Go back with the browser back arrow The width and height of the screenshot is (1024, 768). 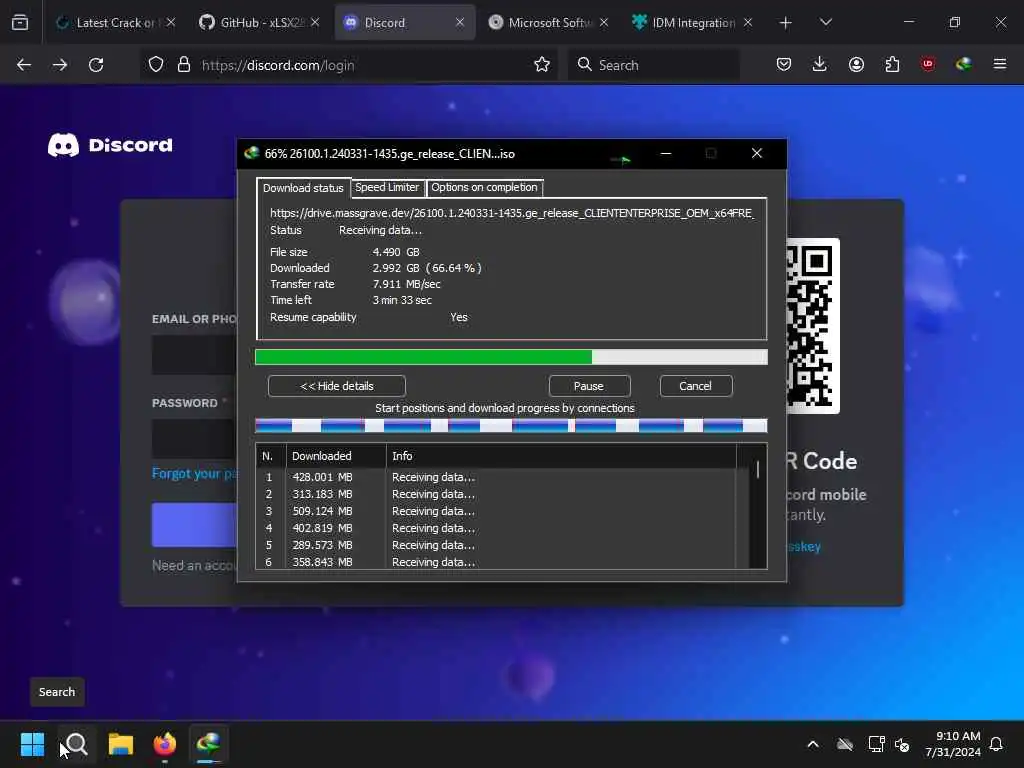[x=24, y=65]
